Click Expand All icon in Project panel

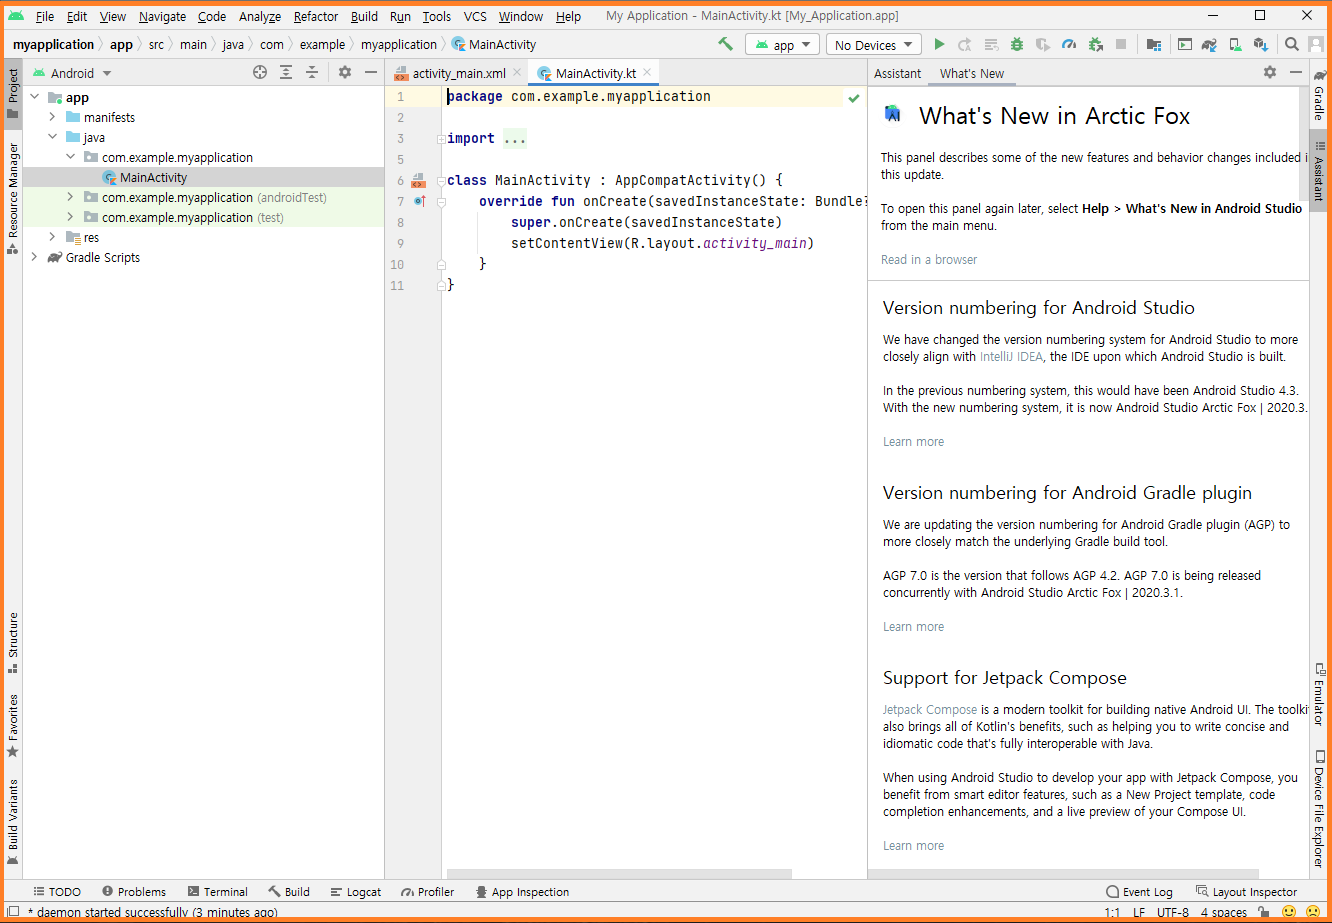click(x=286, y=73)
